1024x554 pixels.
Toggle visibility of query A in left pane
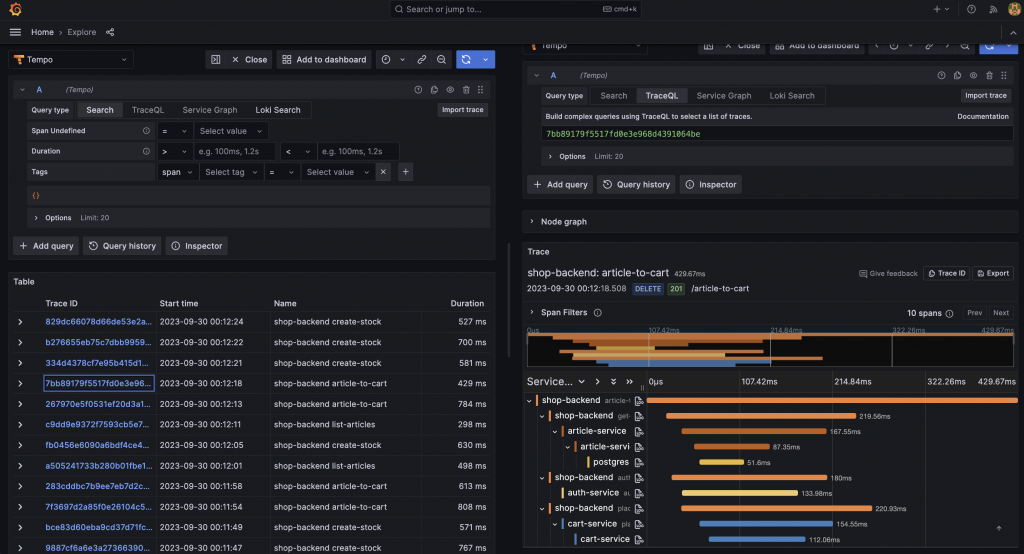pos(450,90)
